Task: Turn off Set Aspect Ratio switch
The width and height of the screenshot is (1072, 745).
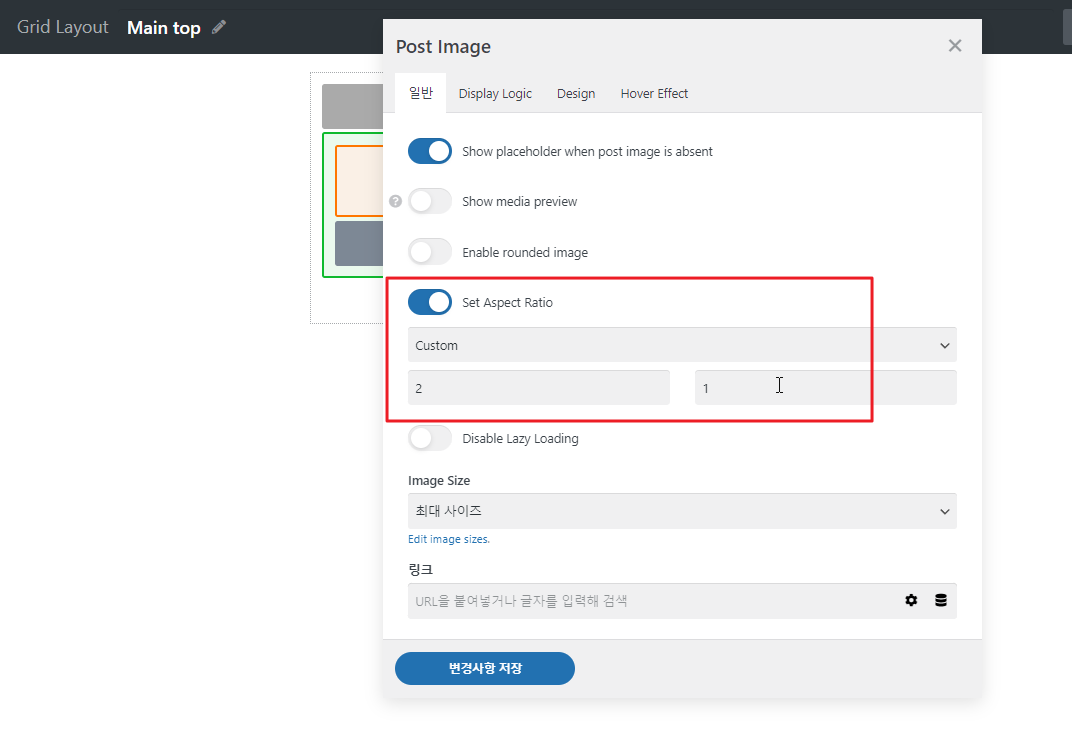Action: (430, 302)
